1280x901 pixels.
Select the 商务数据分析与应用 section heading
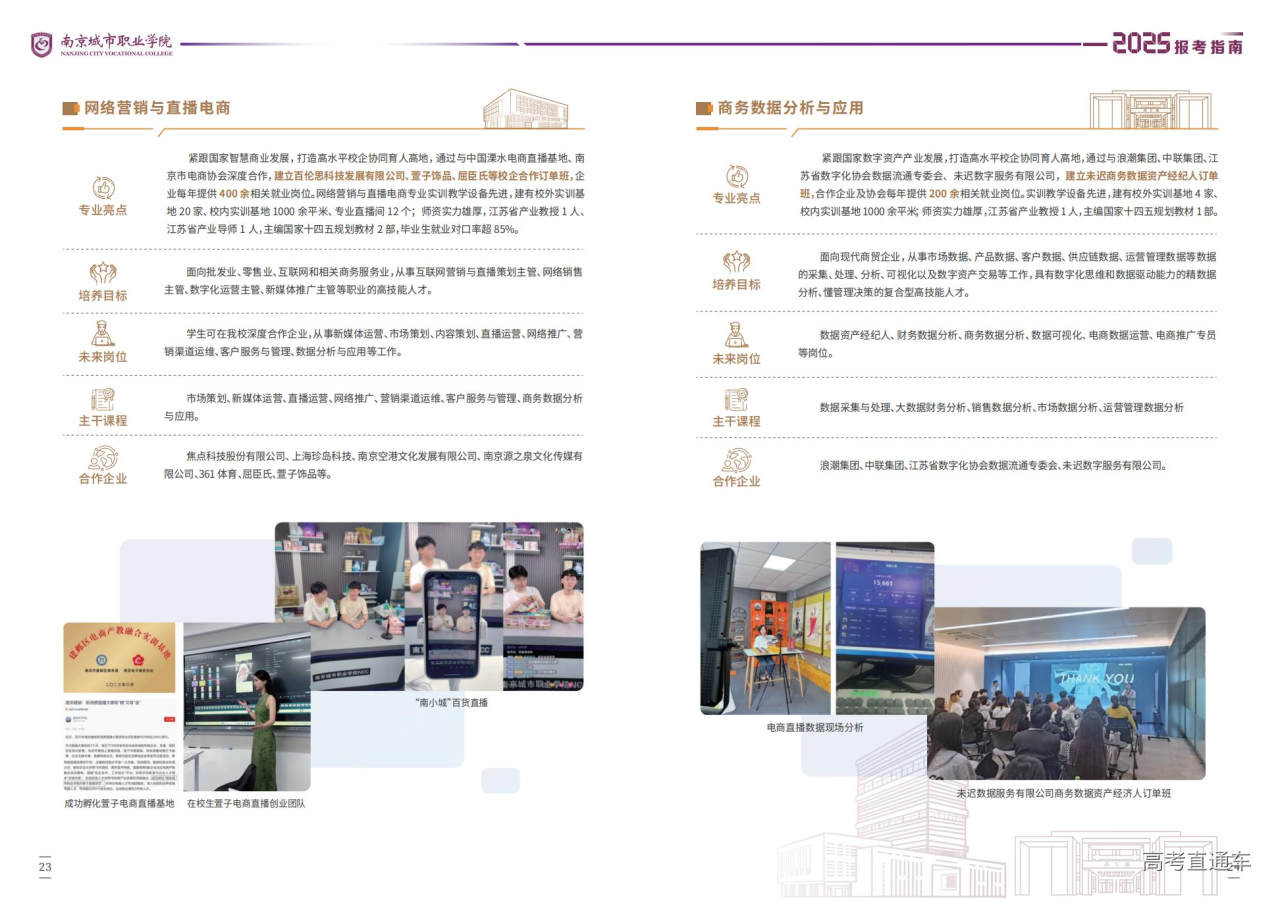(x=790, y=108)
